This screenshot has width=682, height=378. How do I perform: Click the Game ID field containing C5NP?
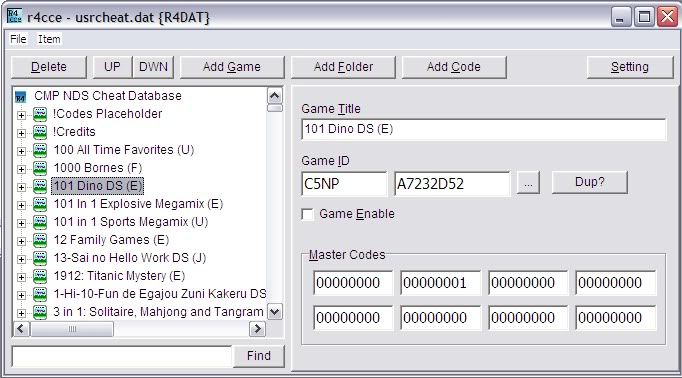[344, 184]
